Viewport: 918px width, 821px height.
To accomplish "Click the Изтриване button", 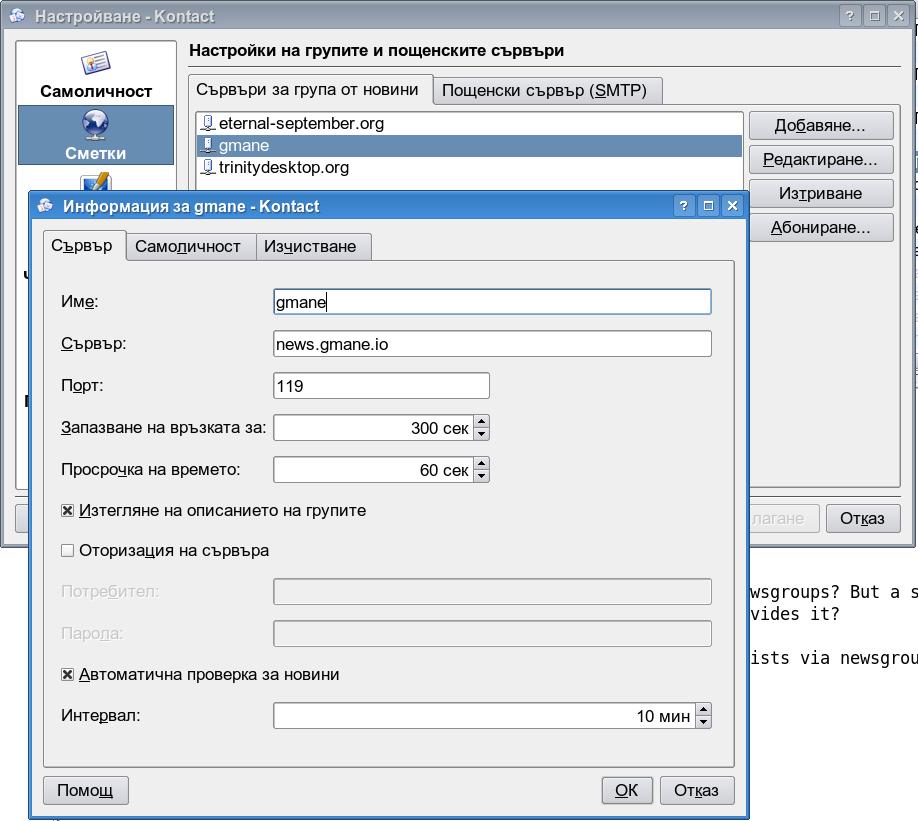I will [820, 193].
